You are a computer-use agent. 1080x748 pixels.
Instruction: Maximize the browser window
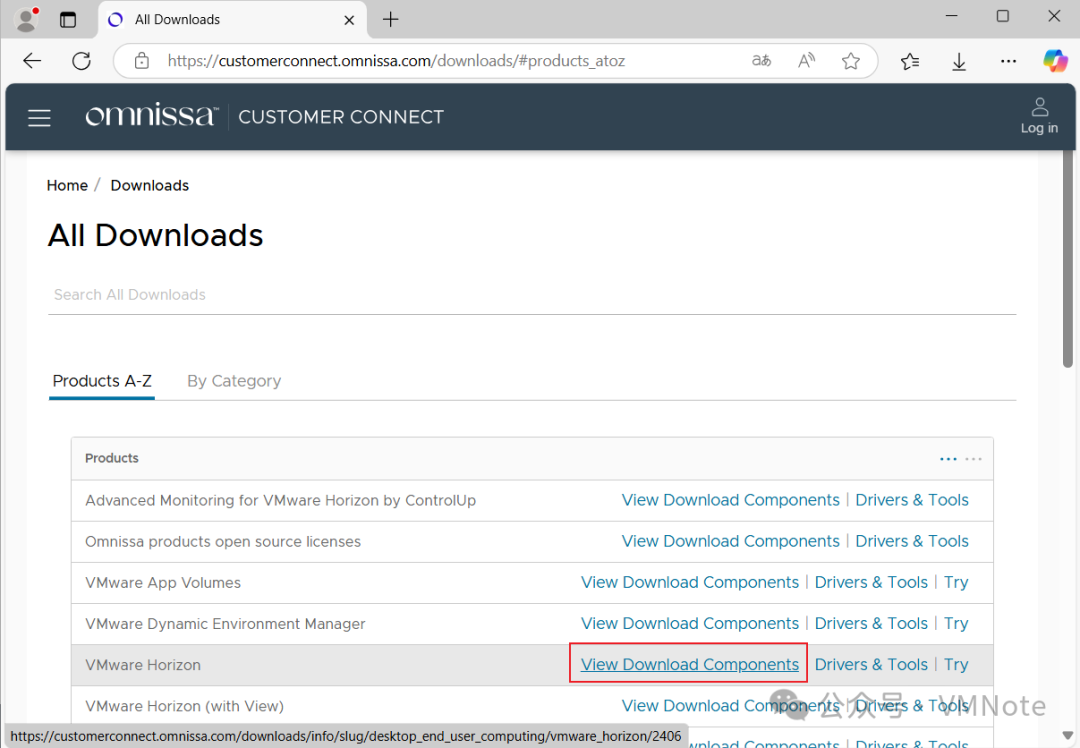point(1003,16)
